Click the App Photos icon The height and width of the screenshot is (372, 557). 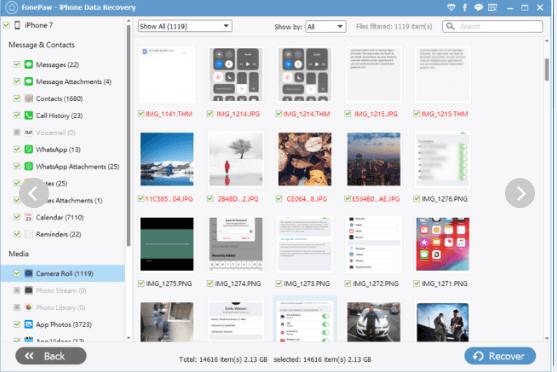pos(29,324)
